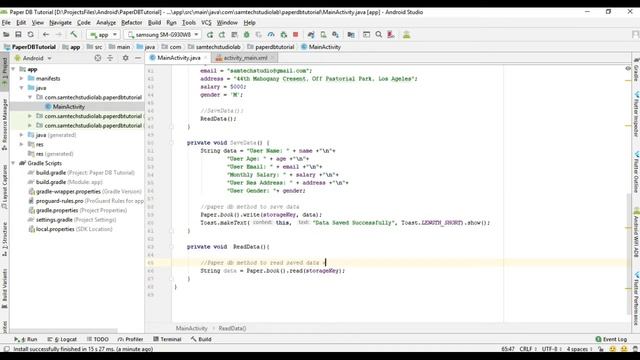The image size is (640, 360).
Task: Open the Flutter Outline side panel
Action: click(636, 172)
